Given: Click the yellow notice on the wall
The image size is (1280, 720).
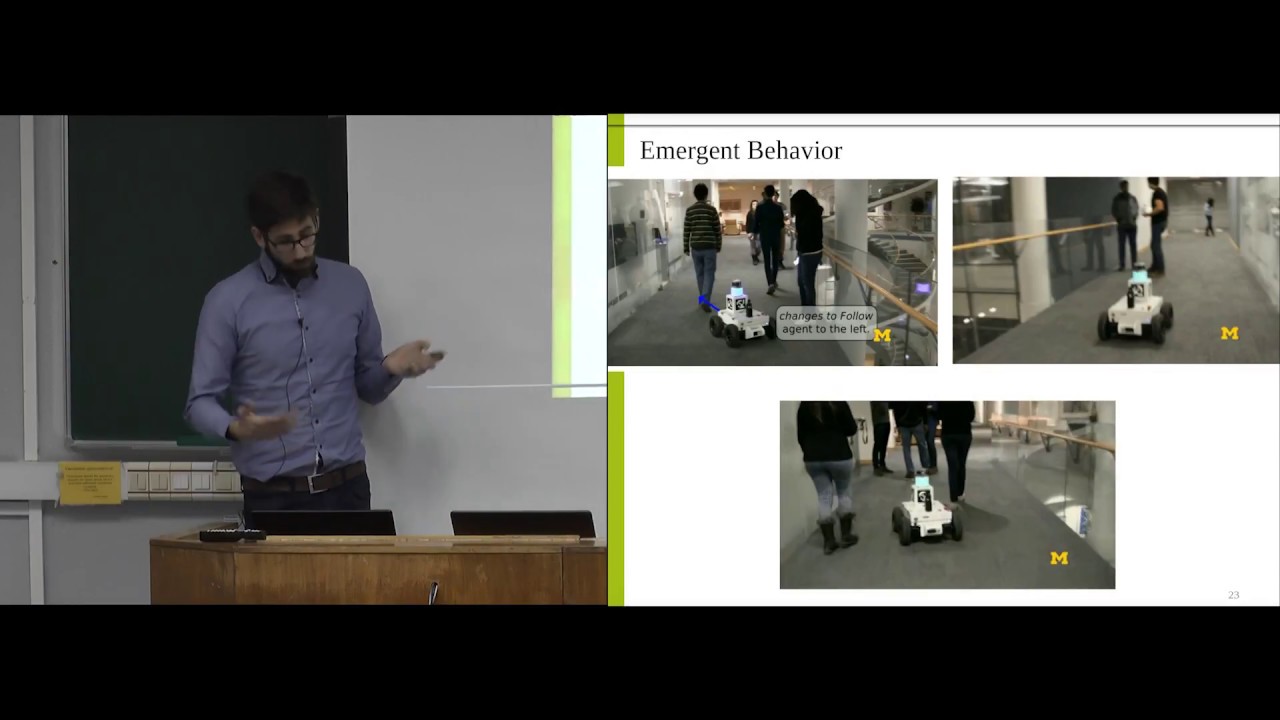Looking at the screenshot, I should point(90,483).
